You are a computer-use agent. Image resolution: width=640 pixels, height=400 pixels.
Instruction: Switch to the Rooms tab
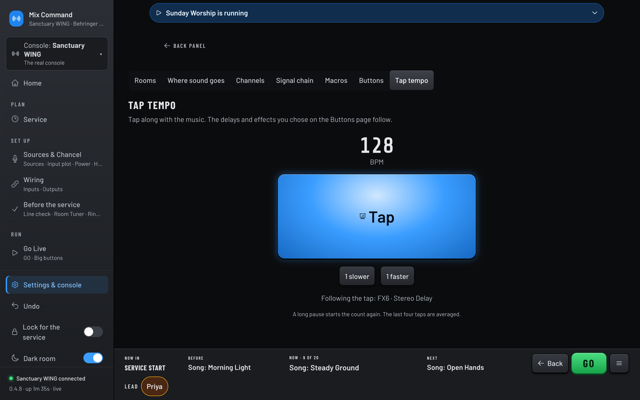145,80
